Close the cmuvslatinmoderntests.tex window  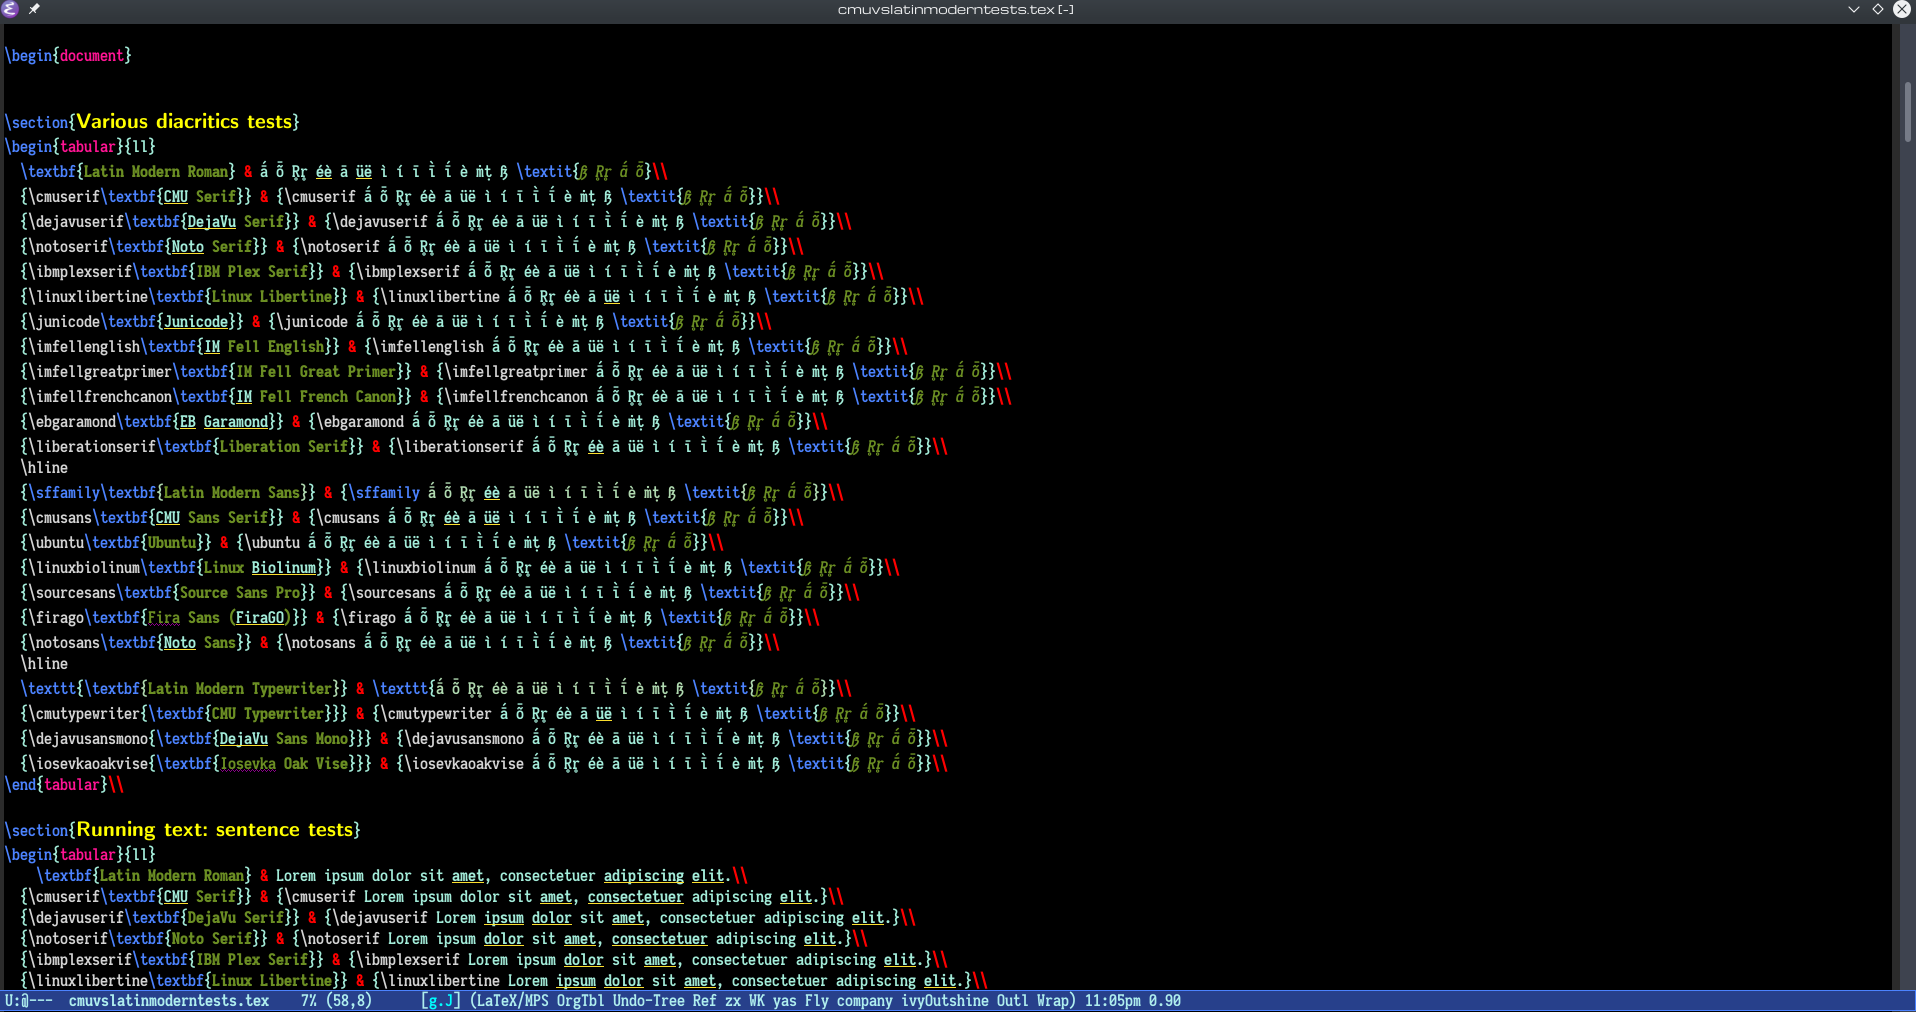tap(1902, 9)
